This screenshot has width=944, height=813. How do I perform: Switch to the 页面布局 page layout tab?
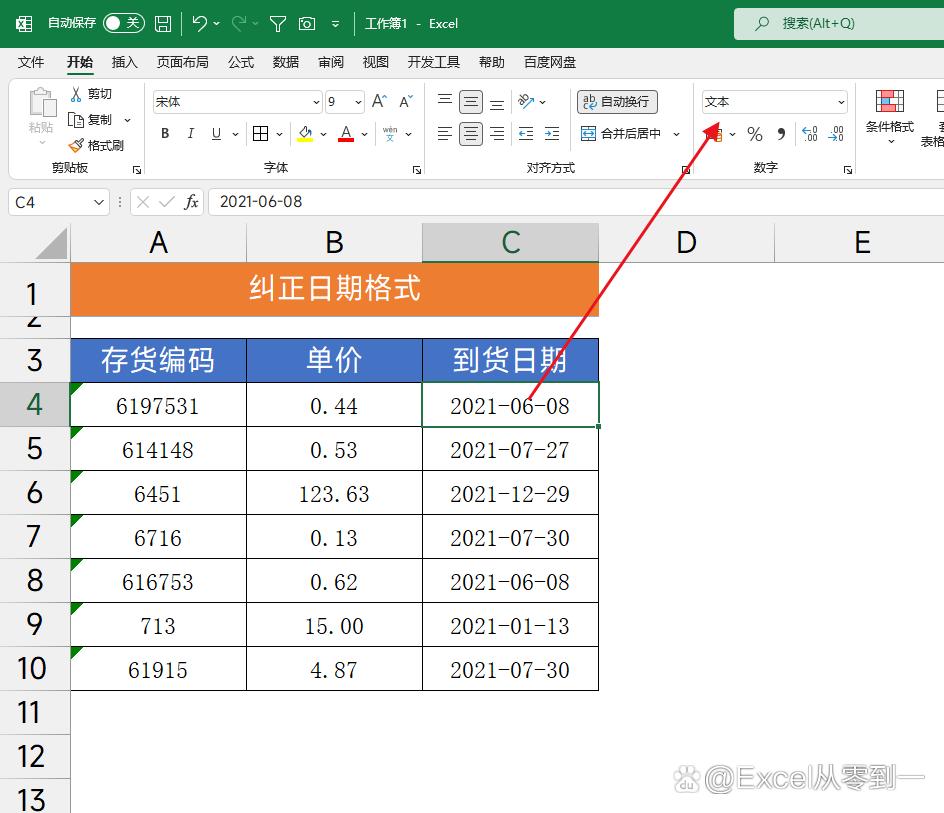coord(182,62)
